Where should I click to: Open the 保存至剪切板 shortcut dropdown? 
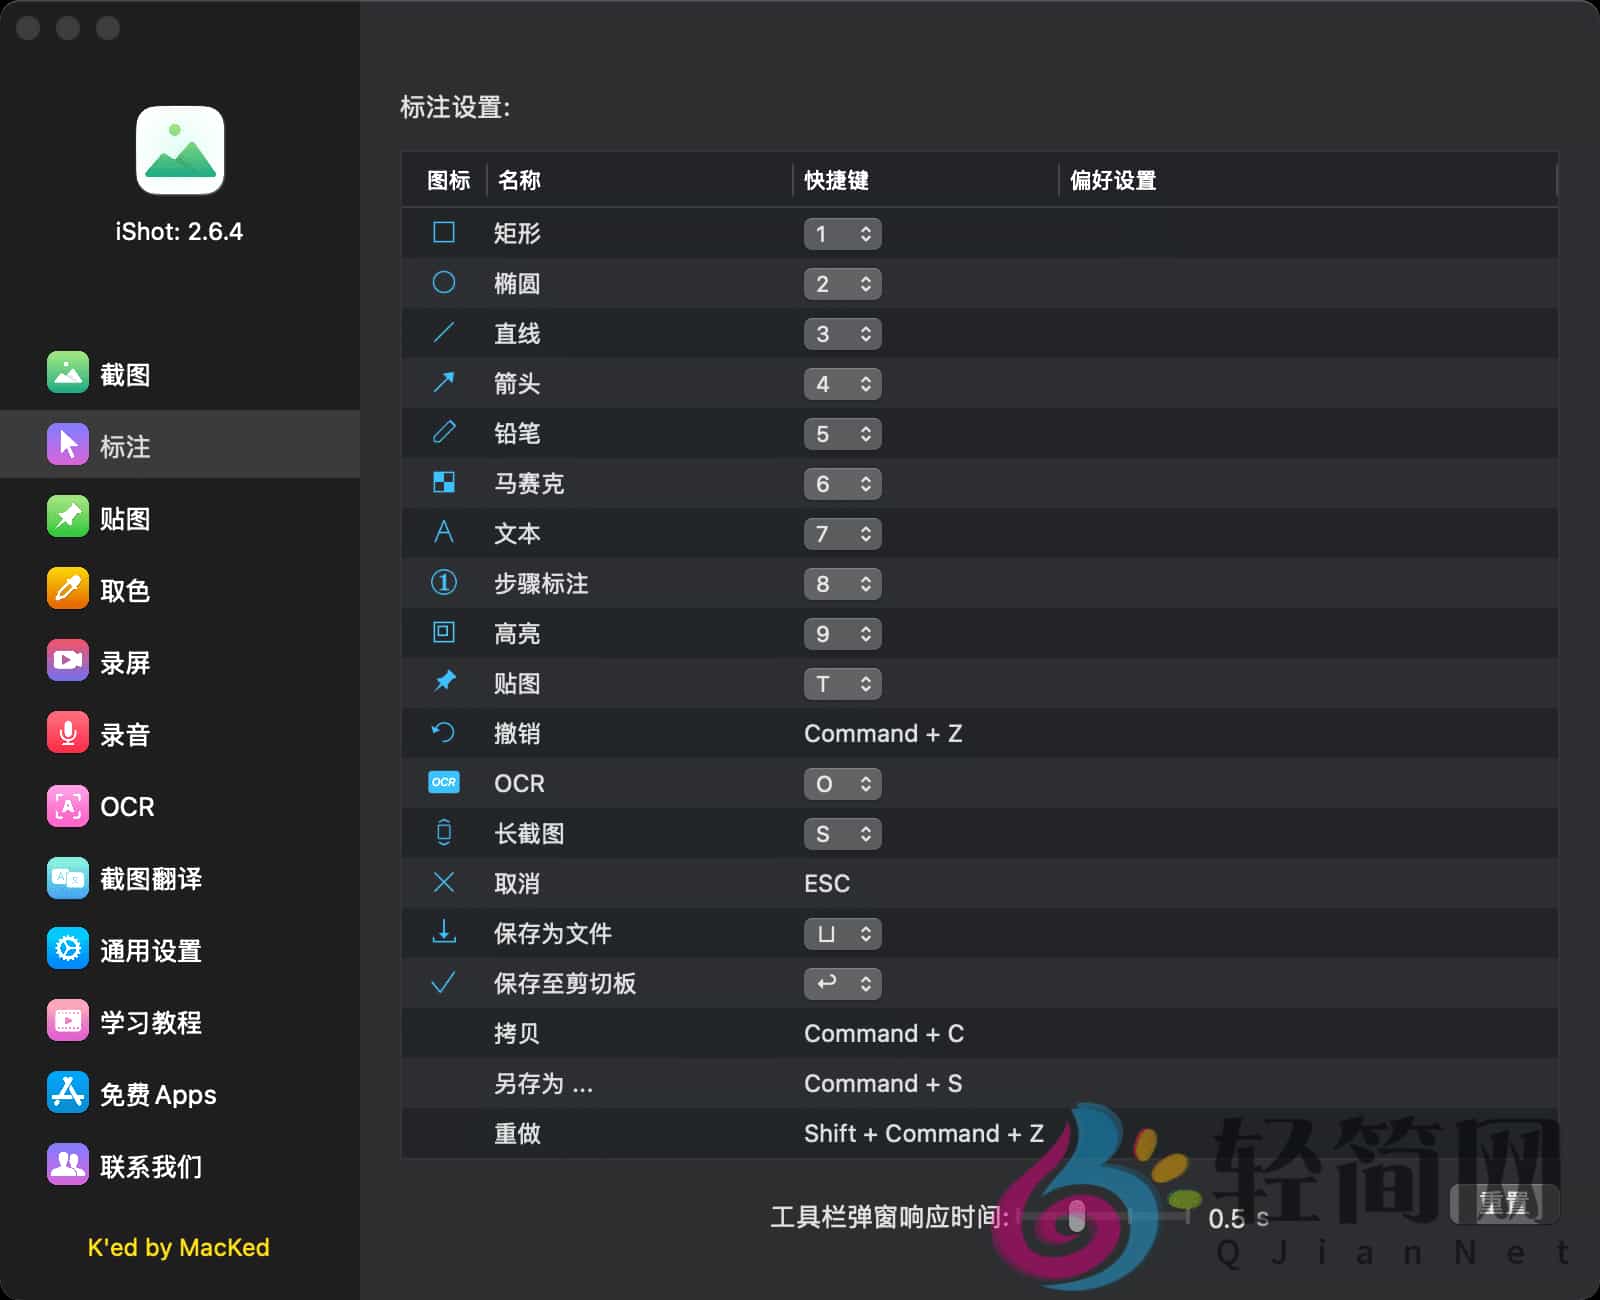coord(842,983)
